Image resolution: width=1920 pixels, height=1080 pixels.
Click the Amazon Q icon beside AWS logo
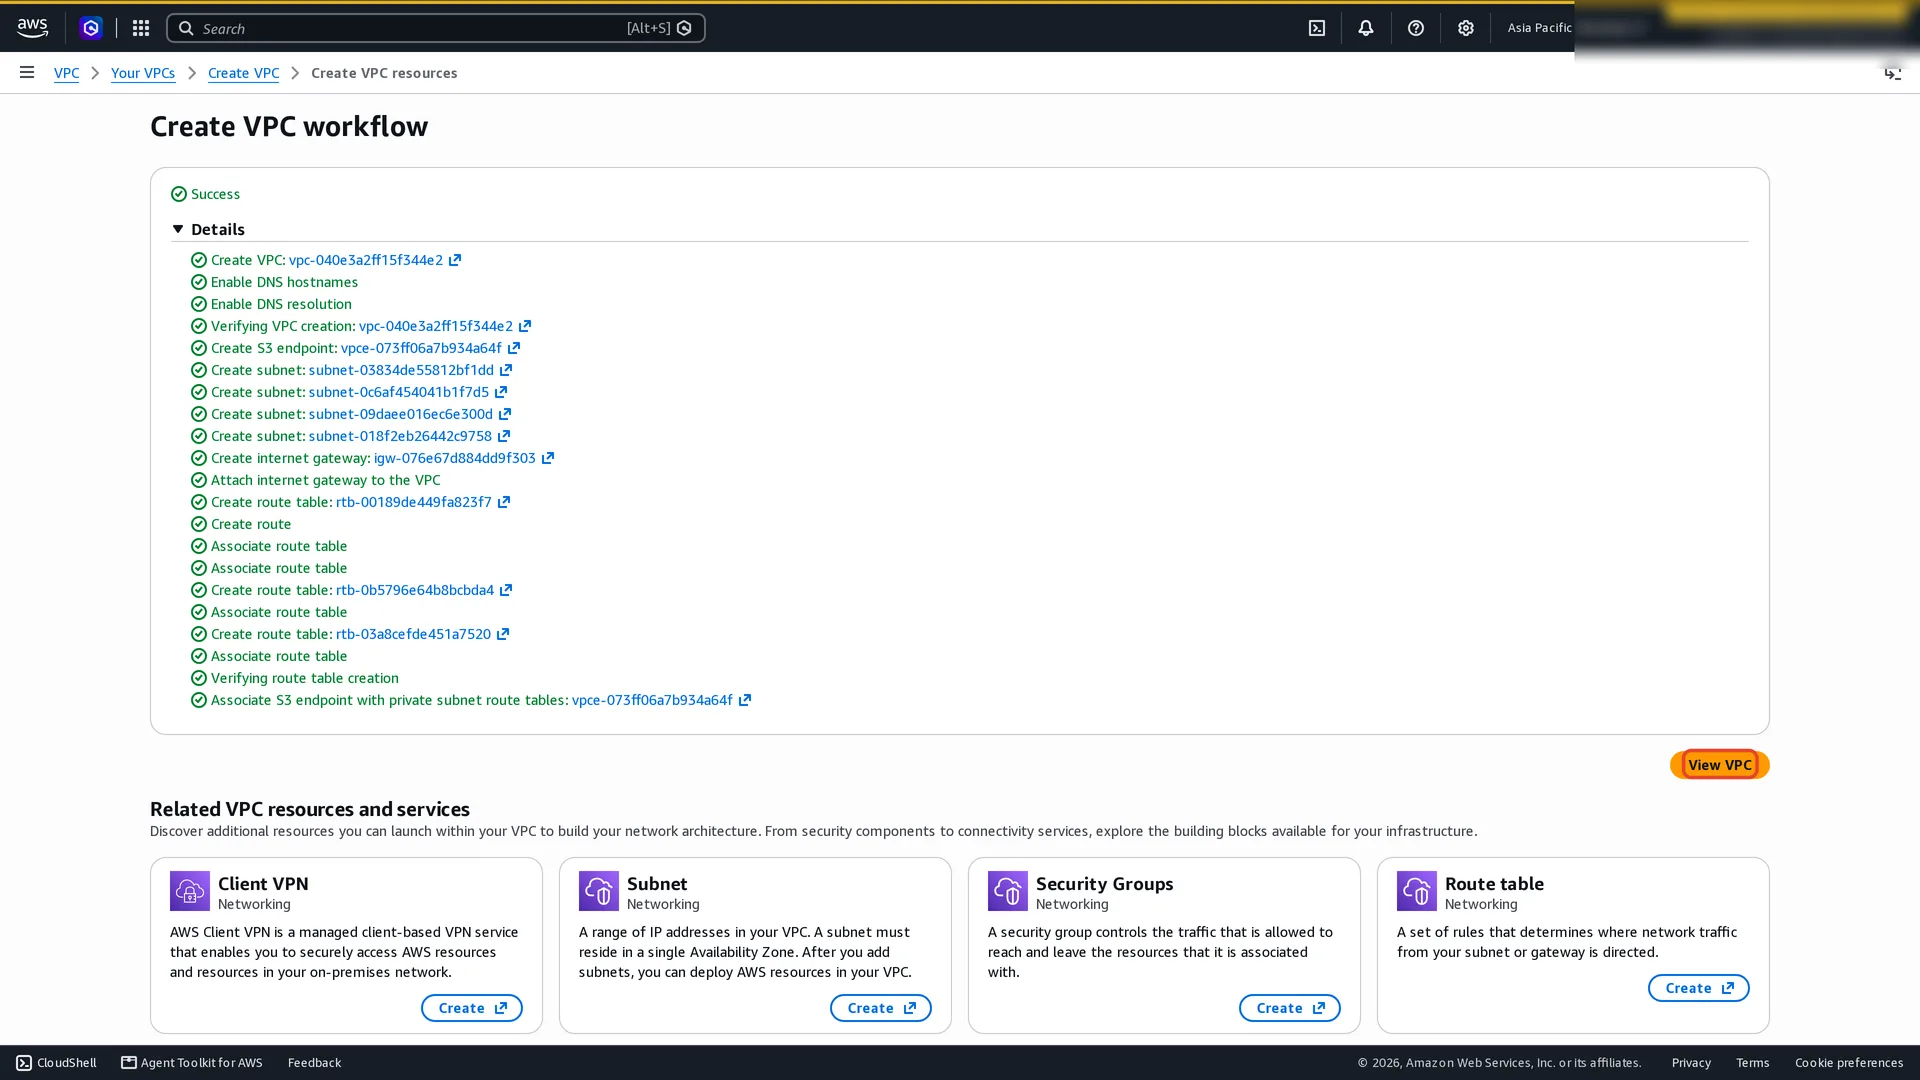pos(91,28)
